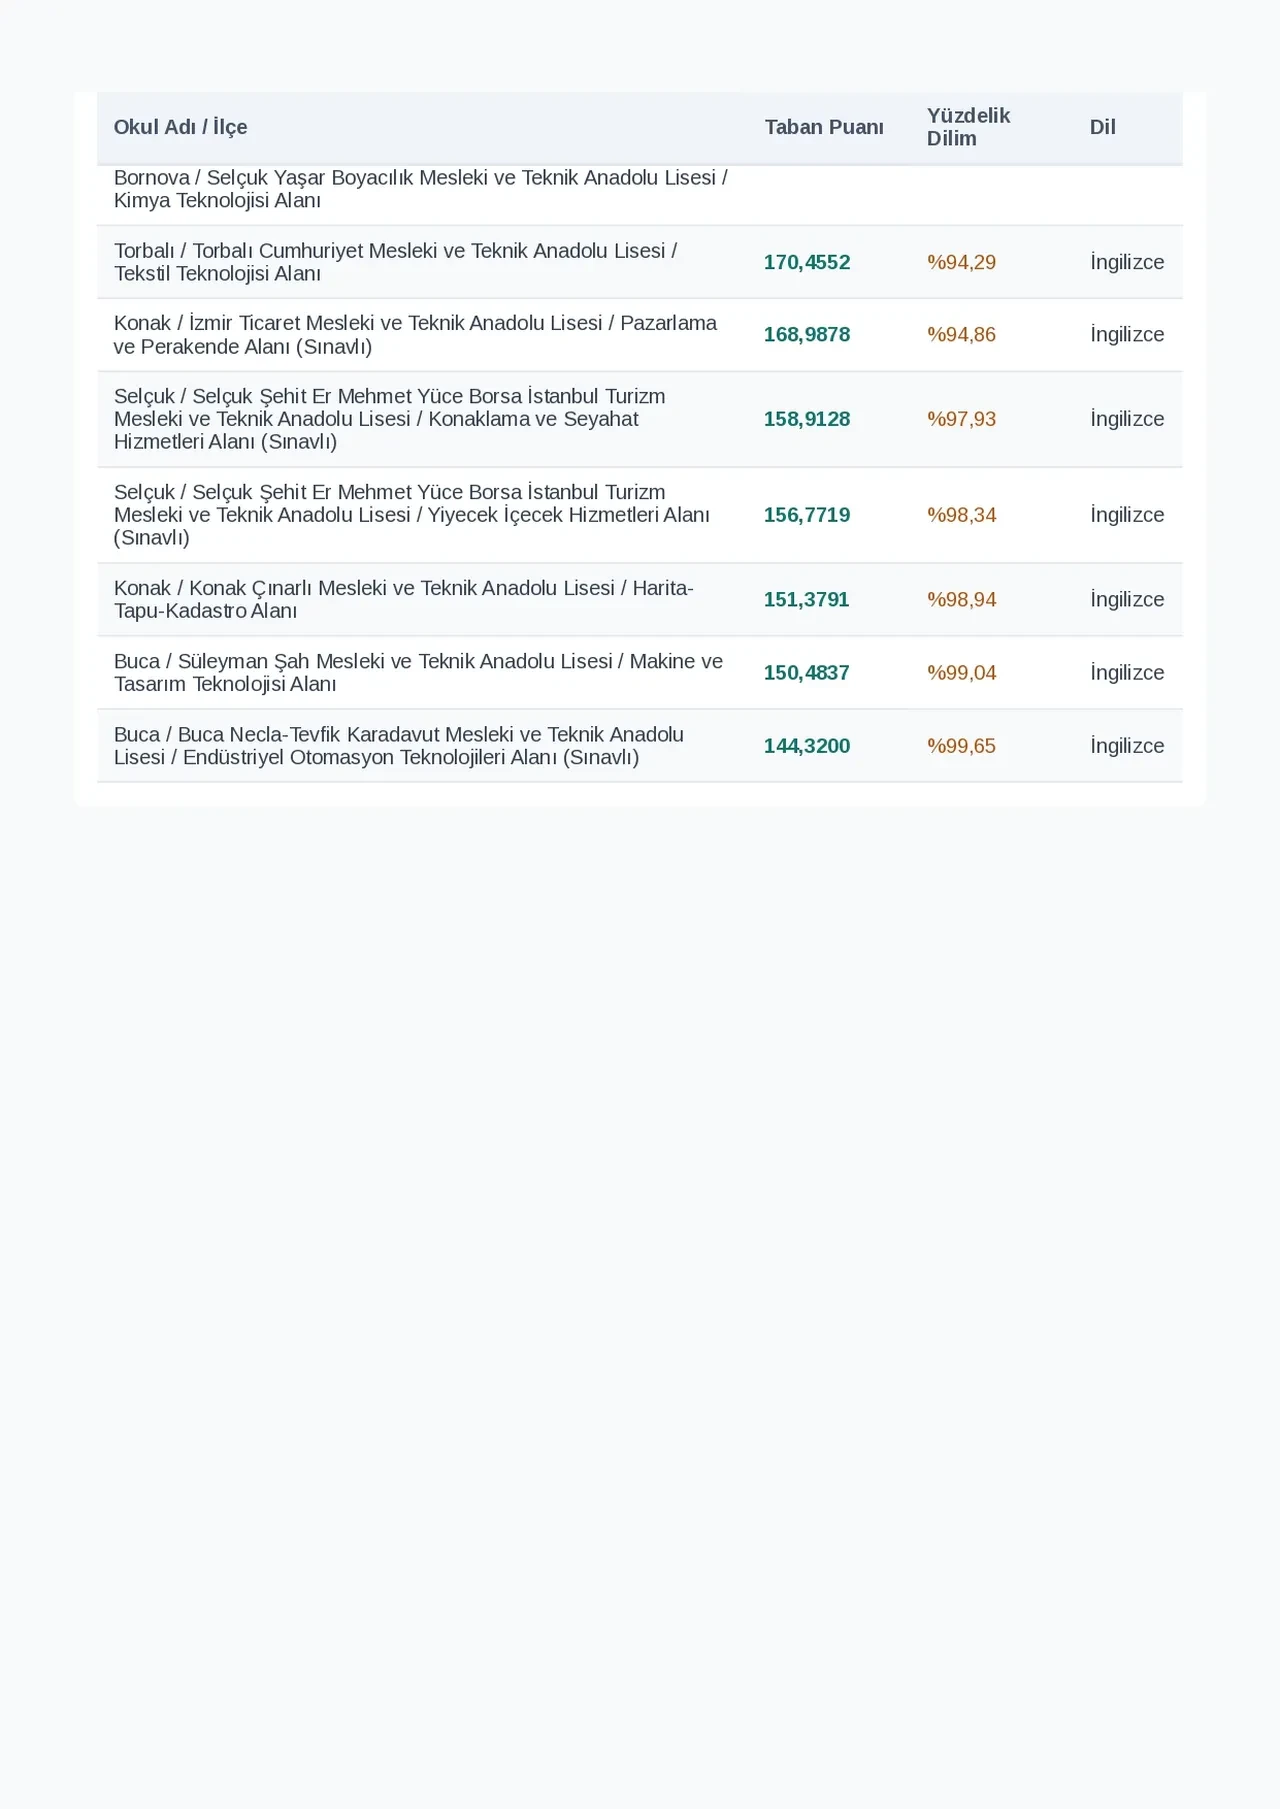Select the Buca Necla-Tevfik Karadavut Endüstriyel Otomasyon row
1280x1809 pixels.
(x=640, y=746)
